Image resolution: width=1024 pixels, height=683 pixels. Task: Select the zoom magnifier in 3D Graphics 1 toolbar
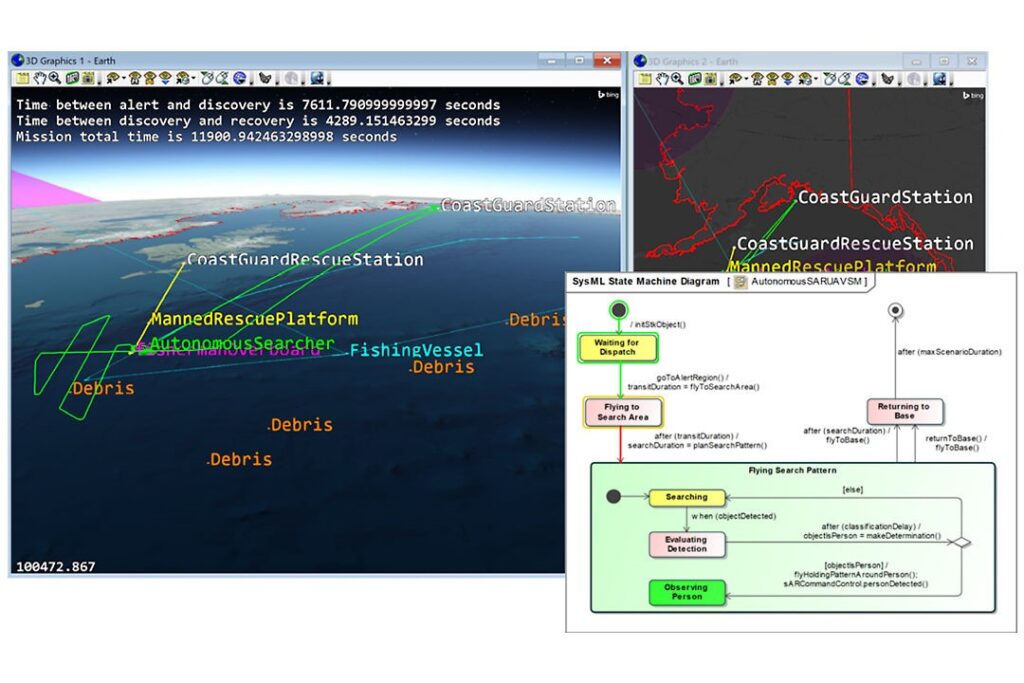tap(55, 78)
